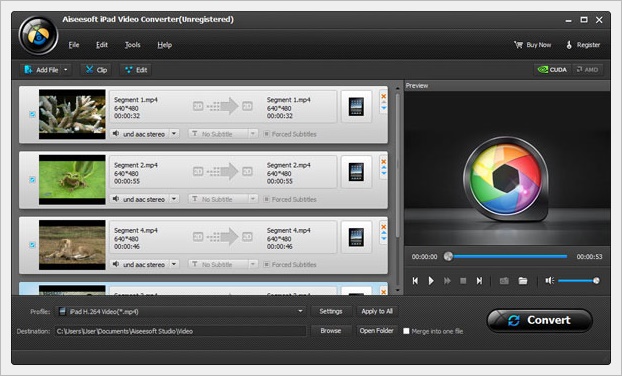
Task: Uncheck the Segment 1.mp4 checkbox
Action: click(x=33, y=114)
